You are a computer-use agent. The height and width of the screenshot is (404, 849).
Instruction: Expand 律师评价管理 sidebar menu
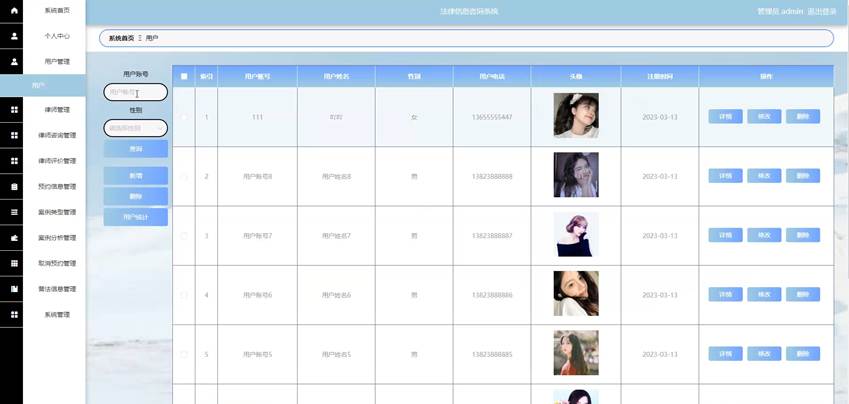[x=57, y=161]
